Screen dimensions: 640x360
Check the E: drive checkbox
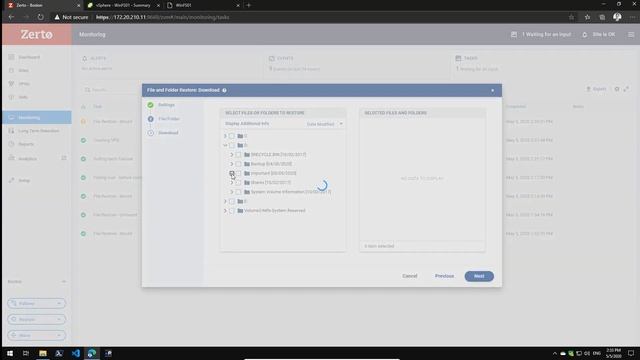(232, 201)
